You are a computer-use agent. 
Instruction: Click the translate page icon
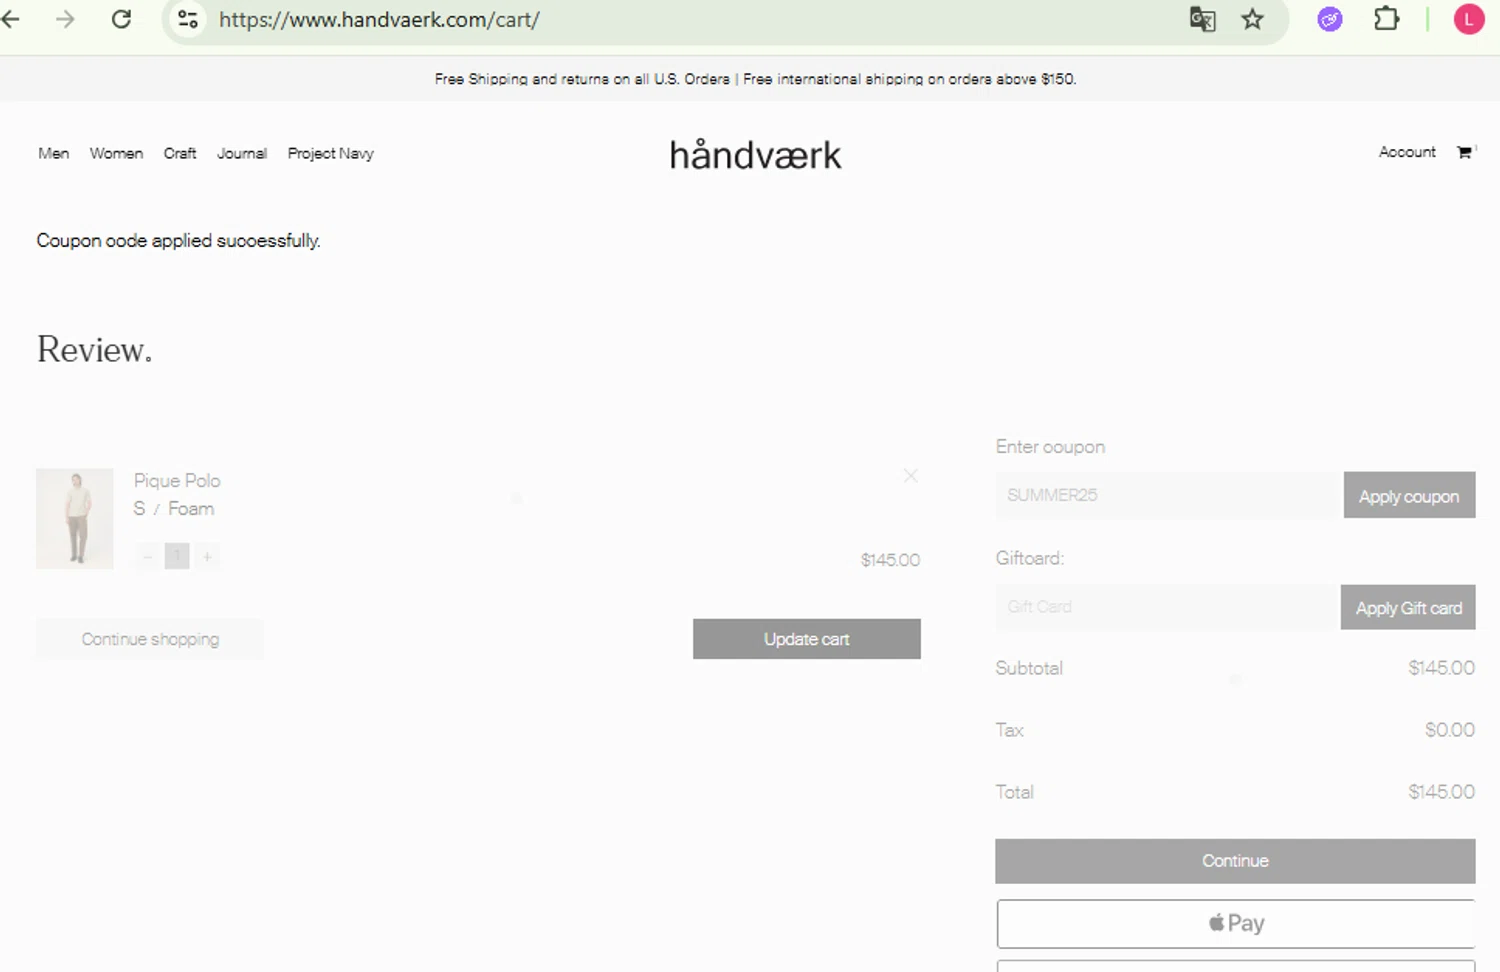[x=1202, y=19]
